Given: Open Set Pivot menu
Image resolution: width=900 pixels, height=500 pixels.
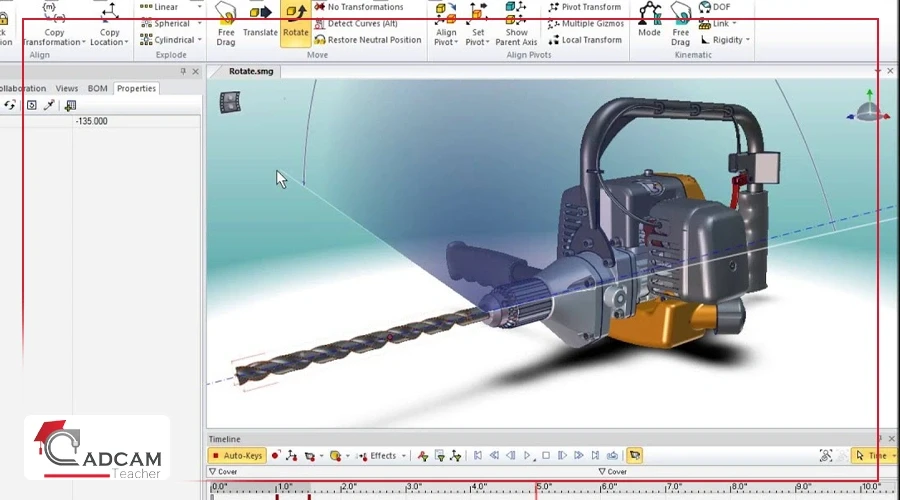Looking at the screenshot, I should 478,24.
